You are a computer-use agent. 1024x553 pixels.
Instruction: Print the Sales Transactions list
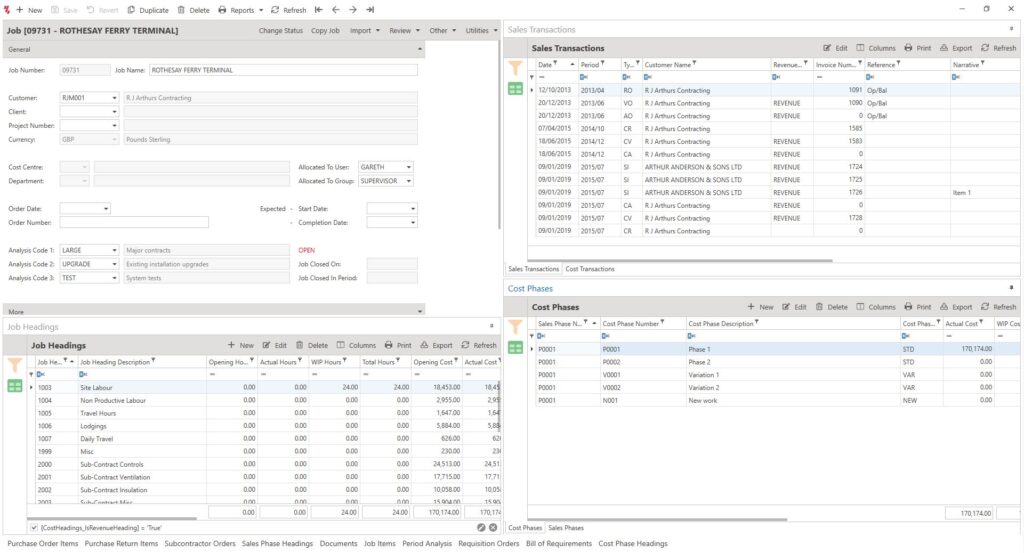tap(917, 48)
